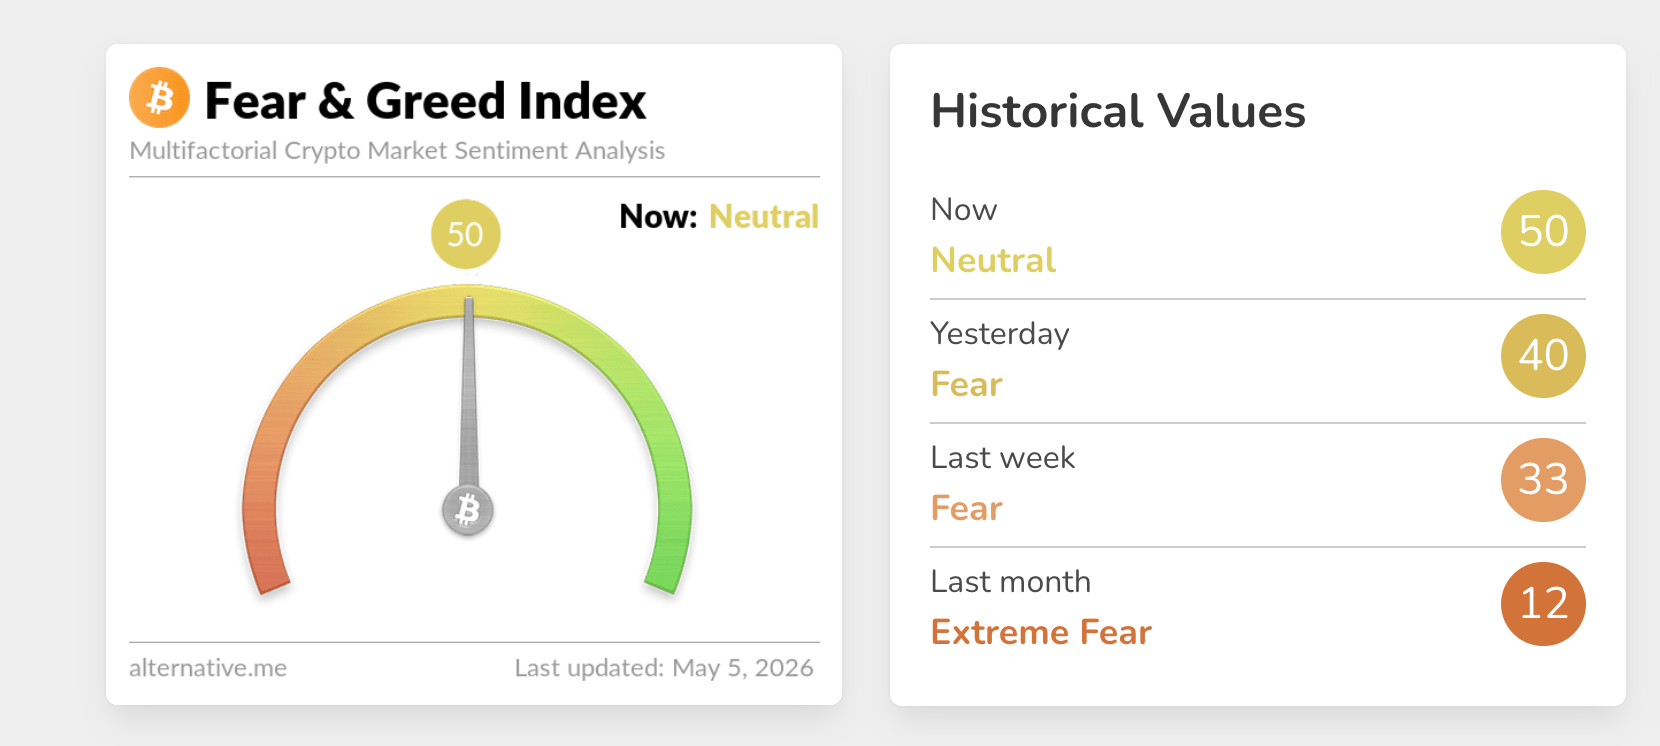The image size is (1660, 746).
Task: Click the Fear & Greed Index title
Action: tap(425, 101)
